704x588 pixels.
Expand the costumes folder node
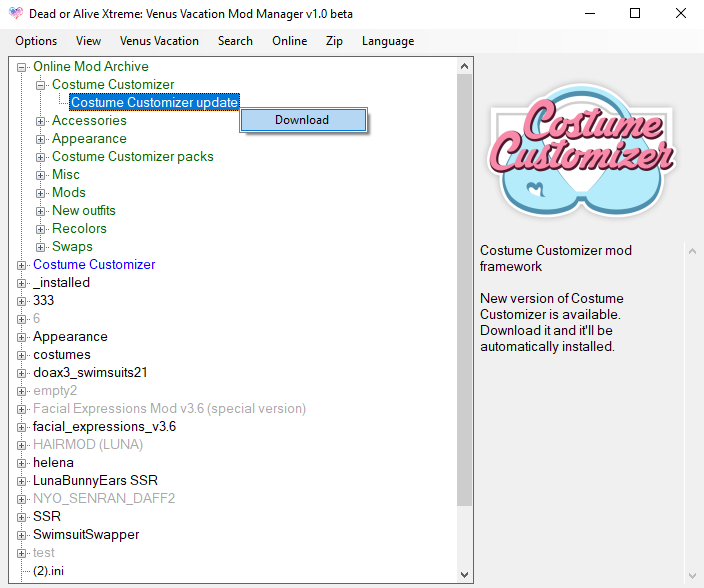[21, 355]
